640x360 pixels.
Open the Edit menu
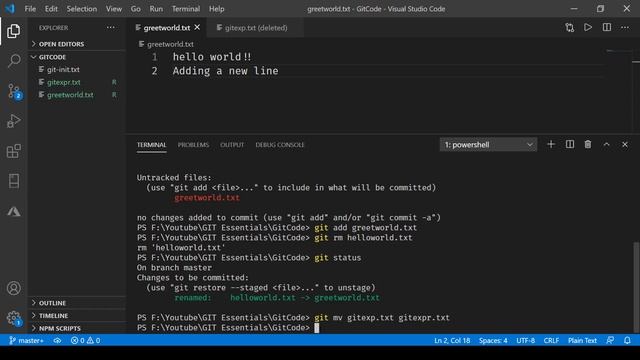(51, 9)
